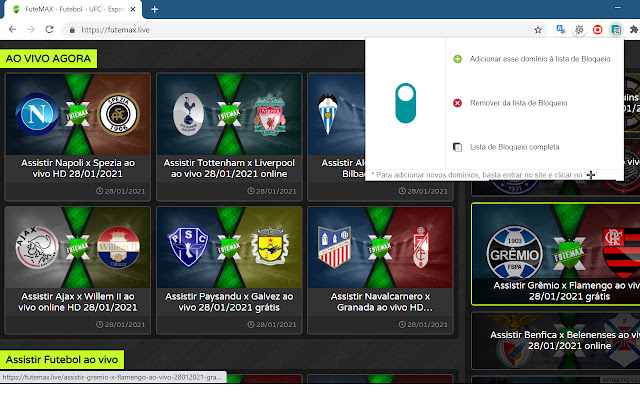Click the browser back arrow
The height and width of the screenshot is (400, 640).
point(12,29)
